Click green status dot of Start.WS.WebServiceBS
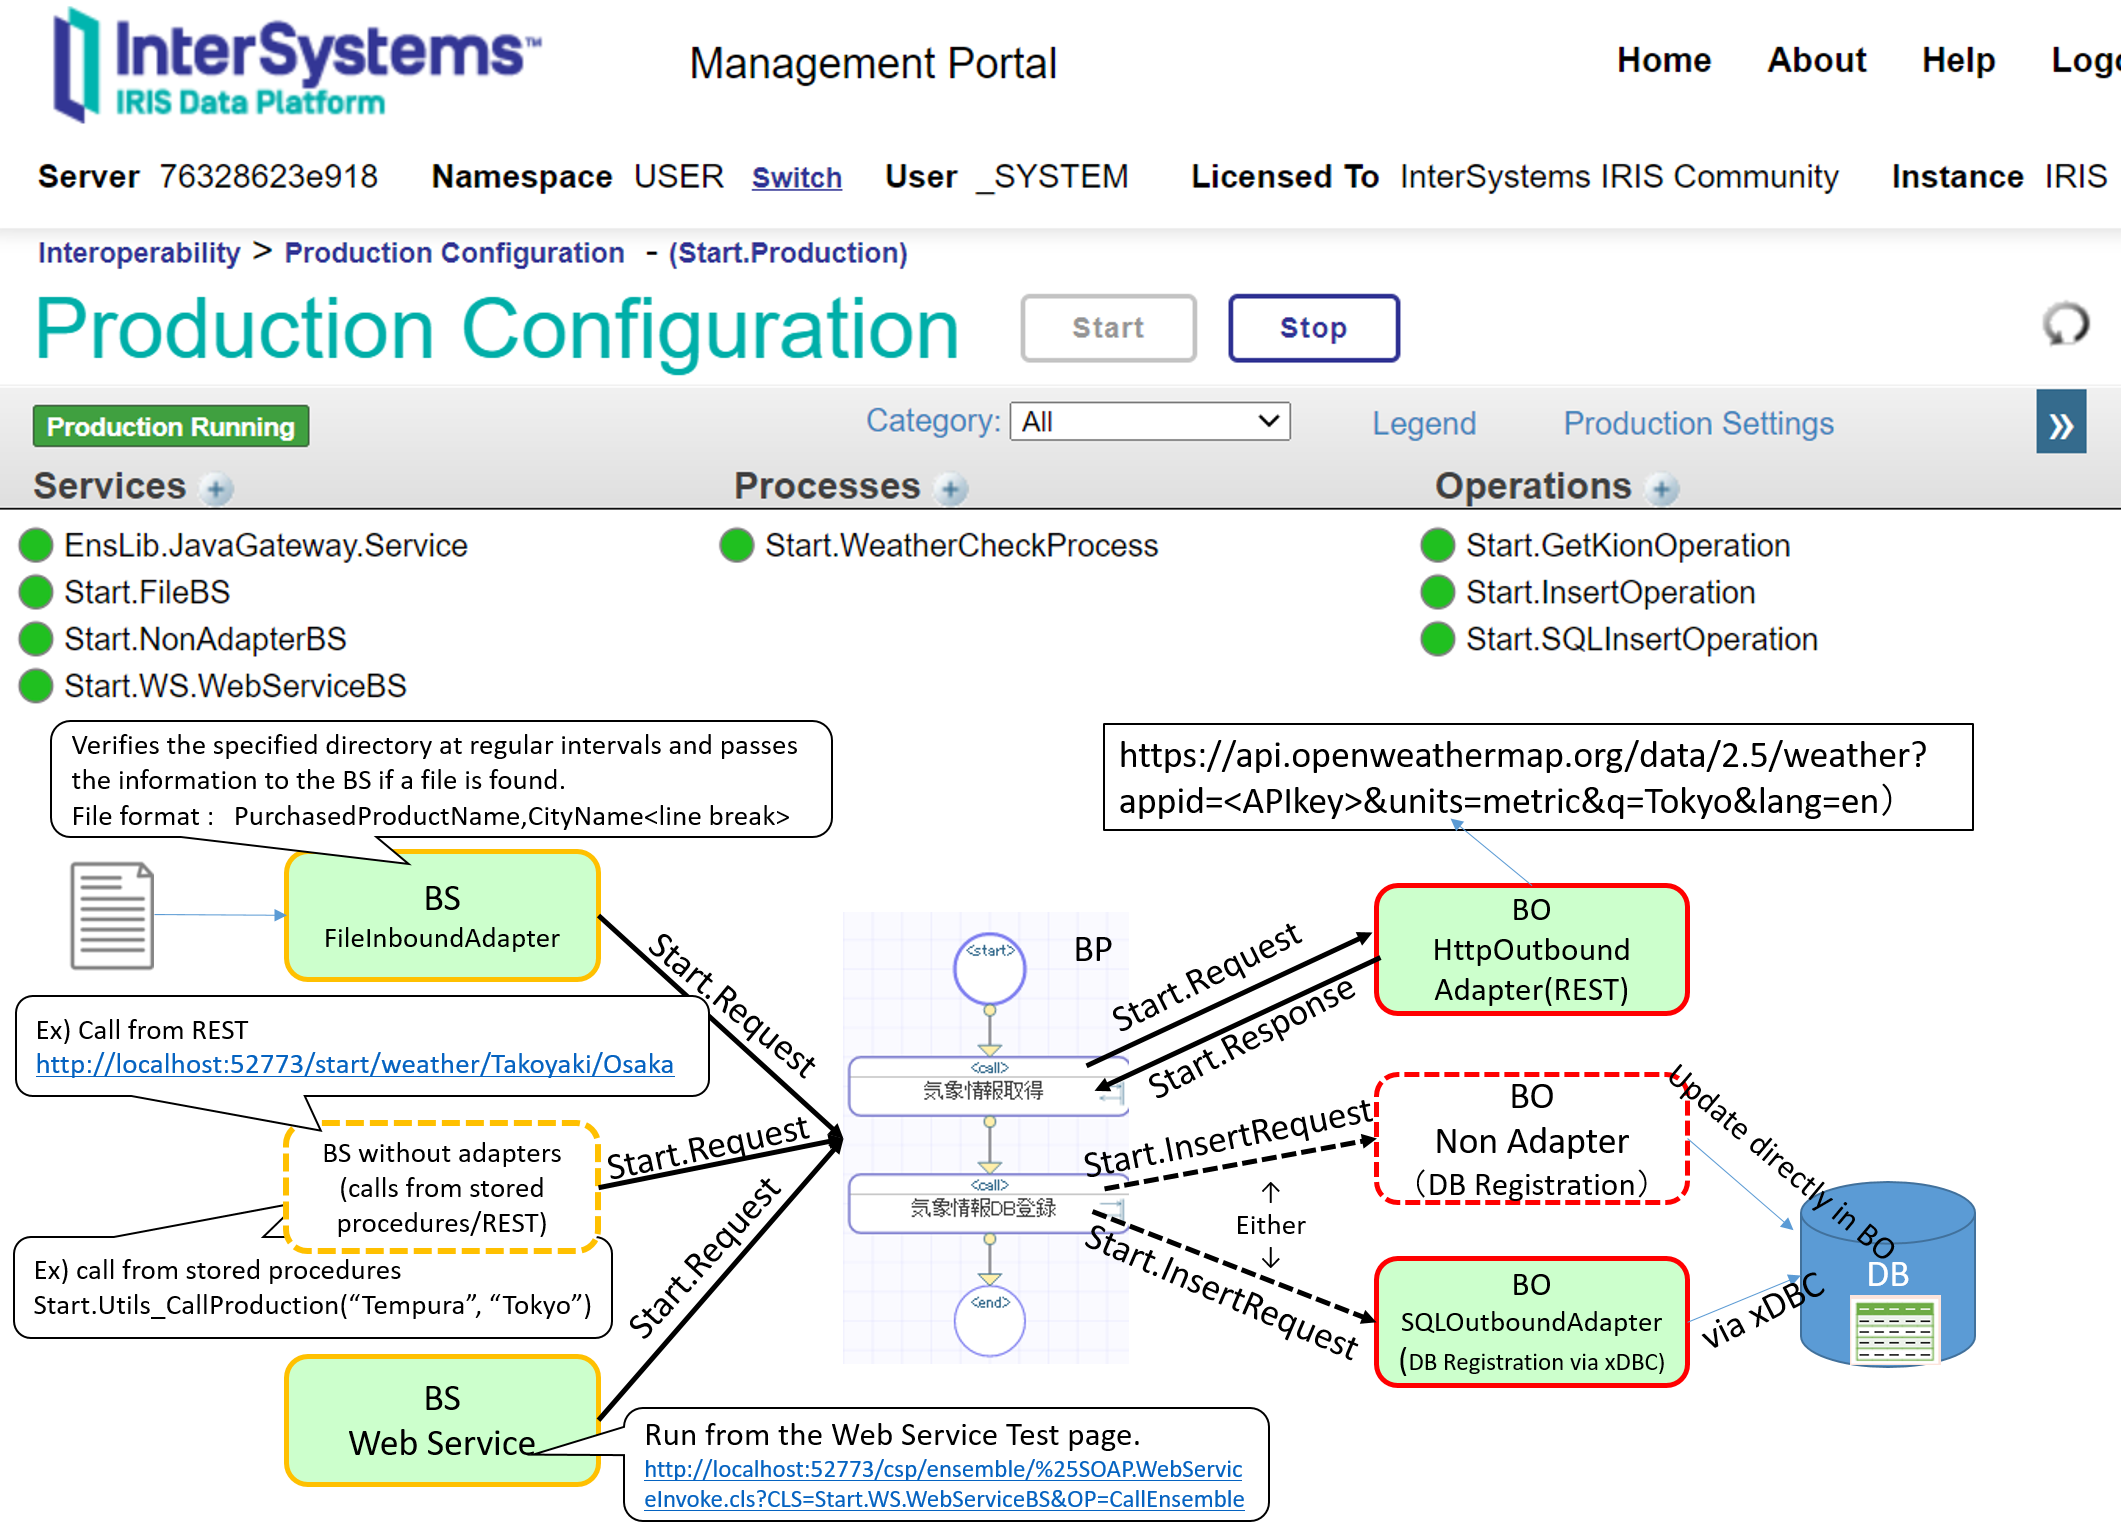Image resolution: width=2121 pixels, height=1530 pixels. pyautogui.click(x=36, y=686)
